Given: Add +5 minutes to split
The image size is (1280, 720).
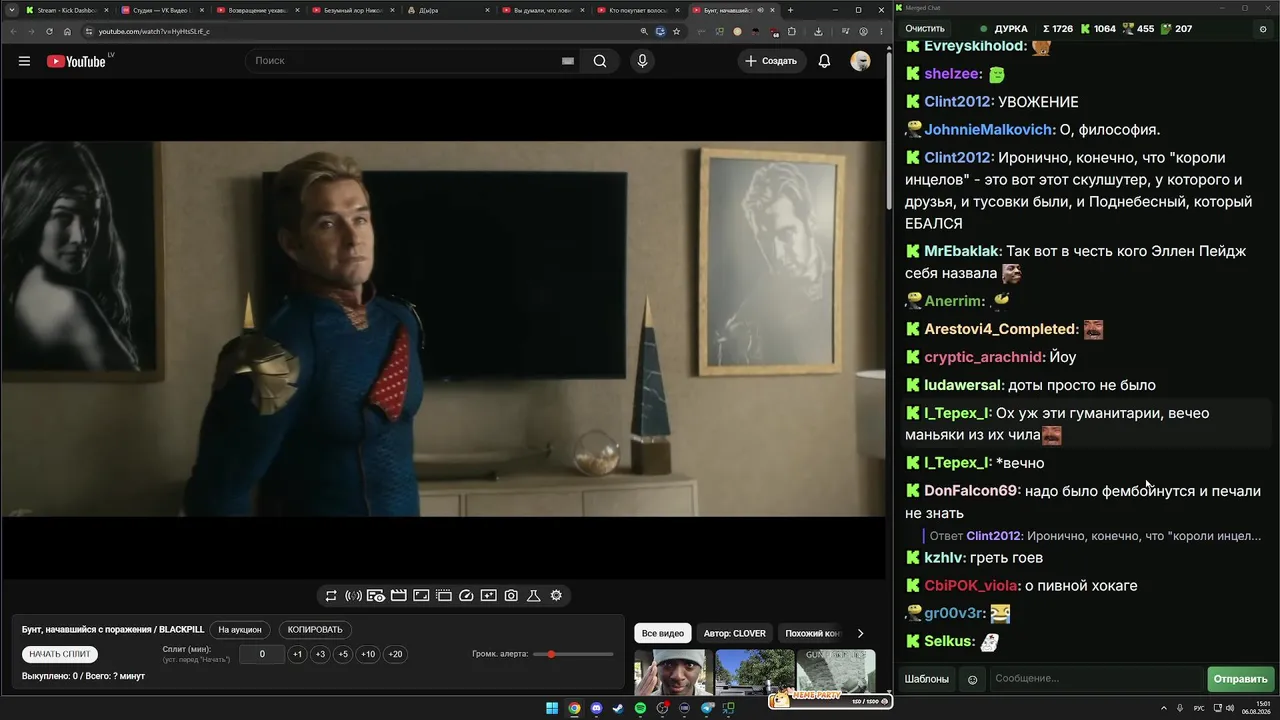Looking at the screenshot, I should (343, 655).
